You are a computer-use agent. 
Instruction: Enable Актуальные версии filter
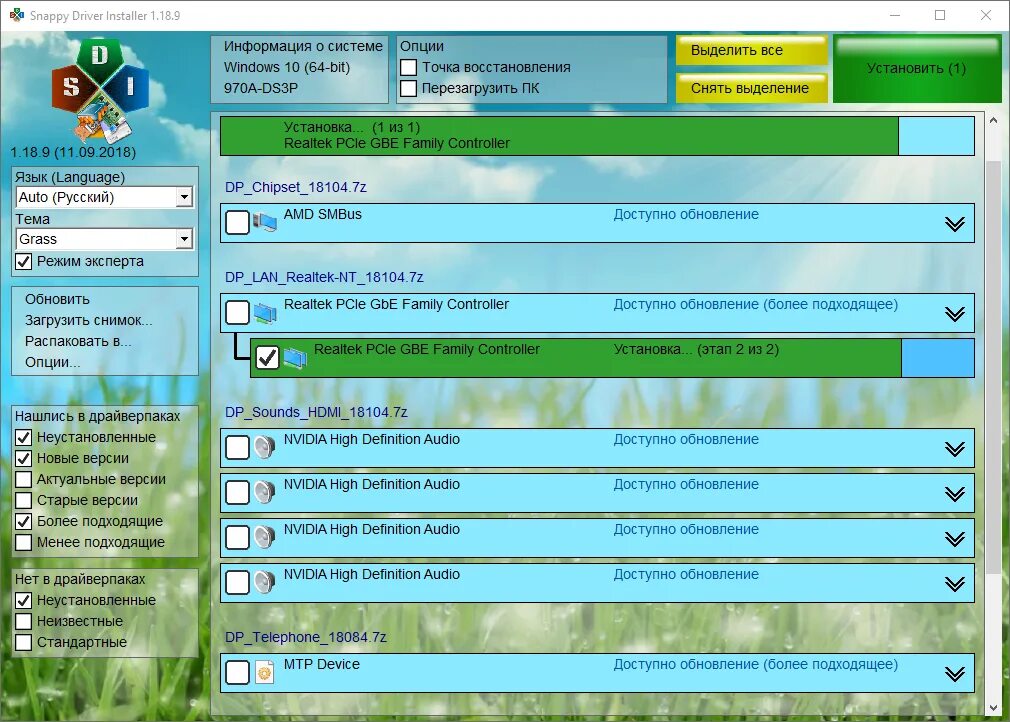(x=23, y=480)
